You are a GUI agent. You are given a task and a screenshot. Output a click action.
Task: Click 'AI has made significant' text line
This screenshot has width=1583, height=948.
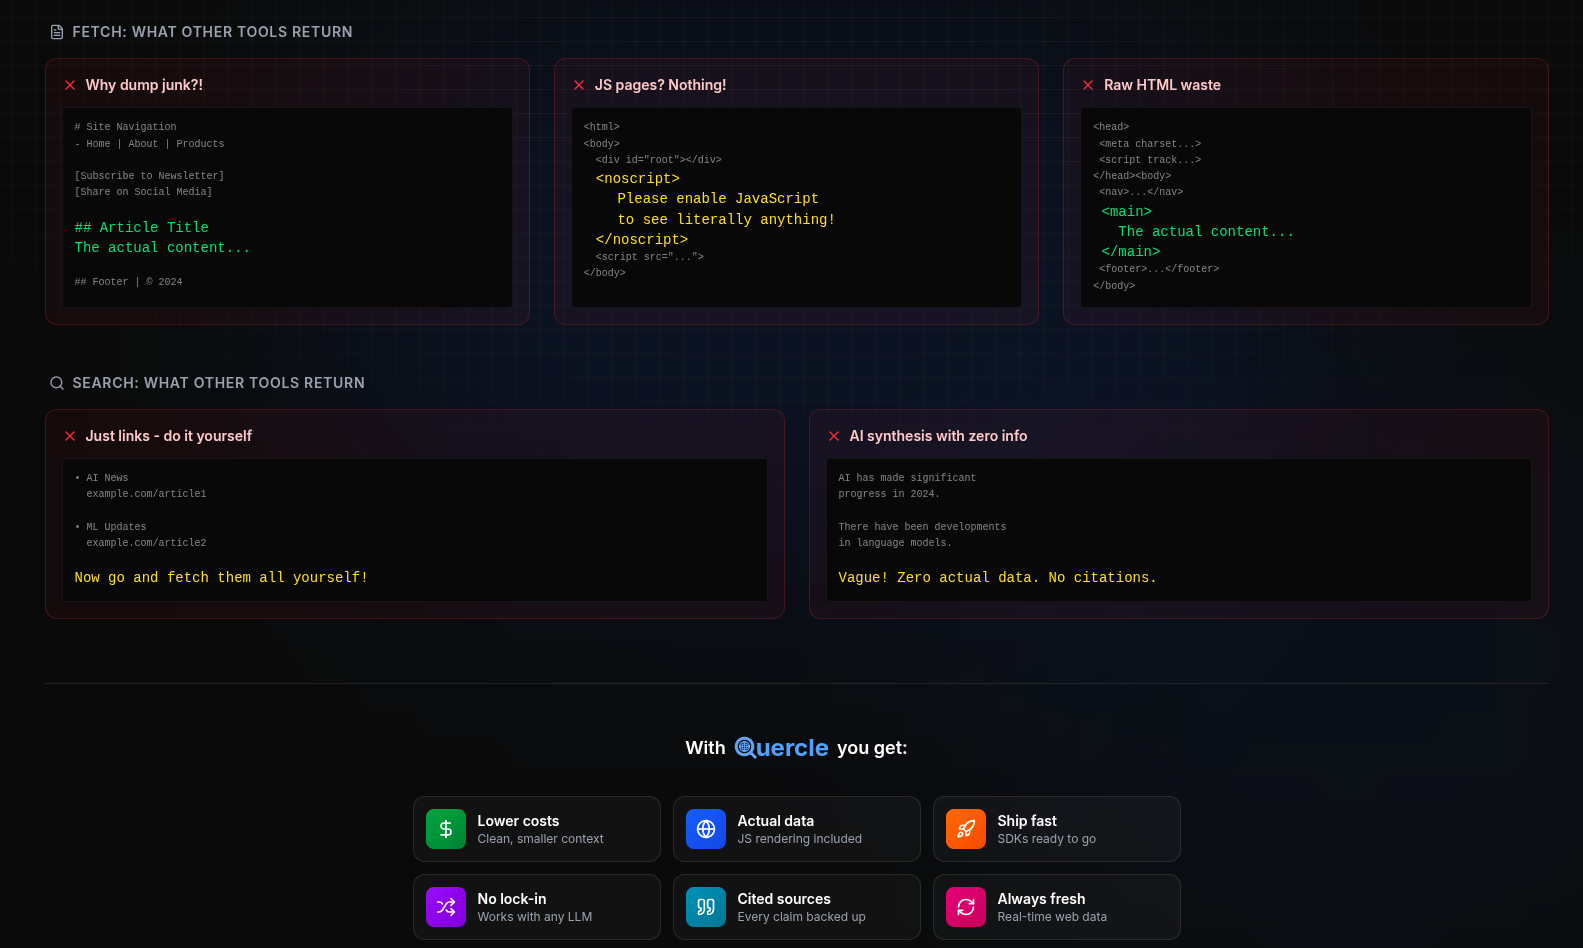907,478
